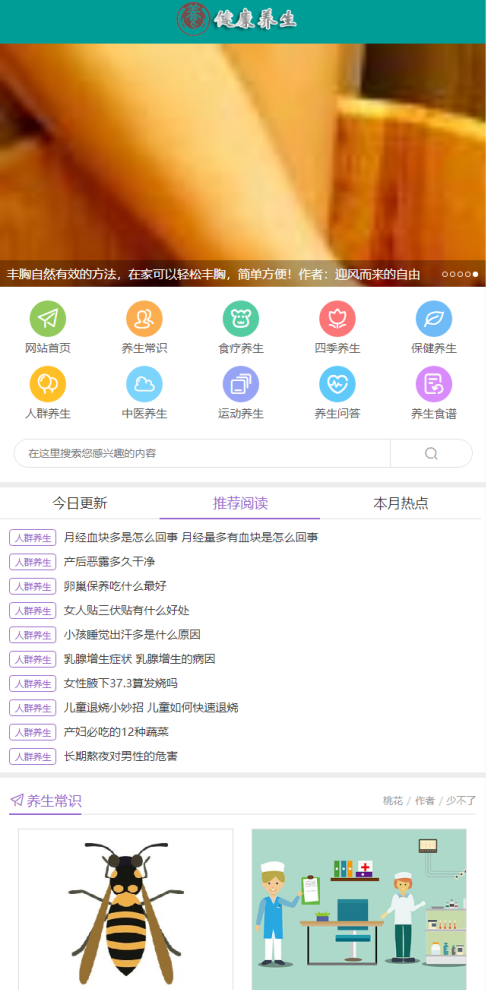
Task: Open the 养生问答 heartbeat icon
Action: (338, 384)
